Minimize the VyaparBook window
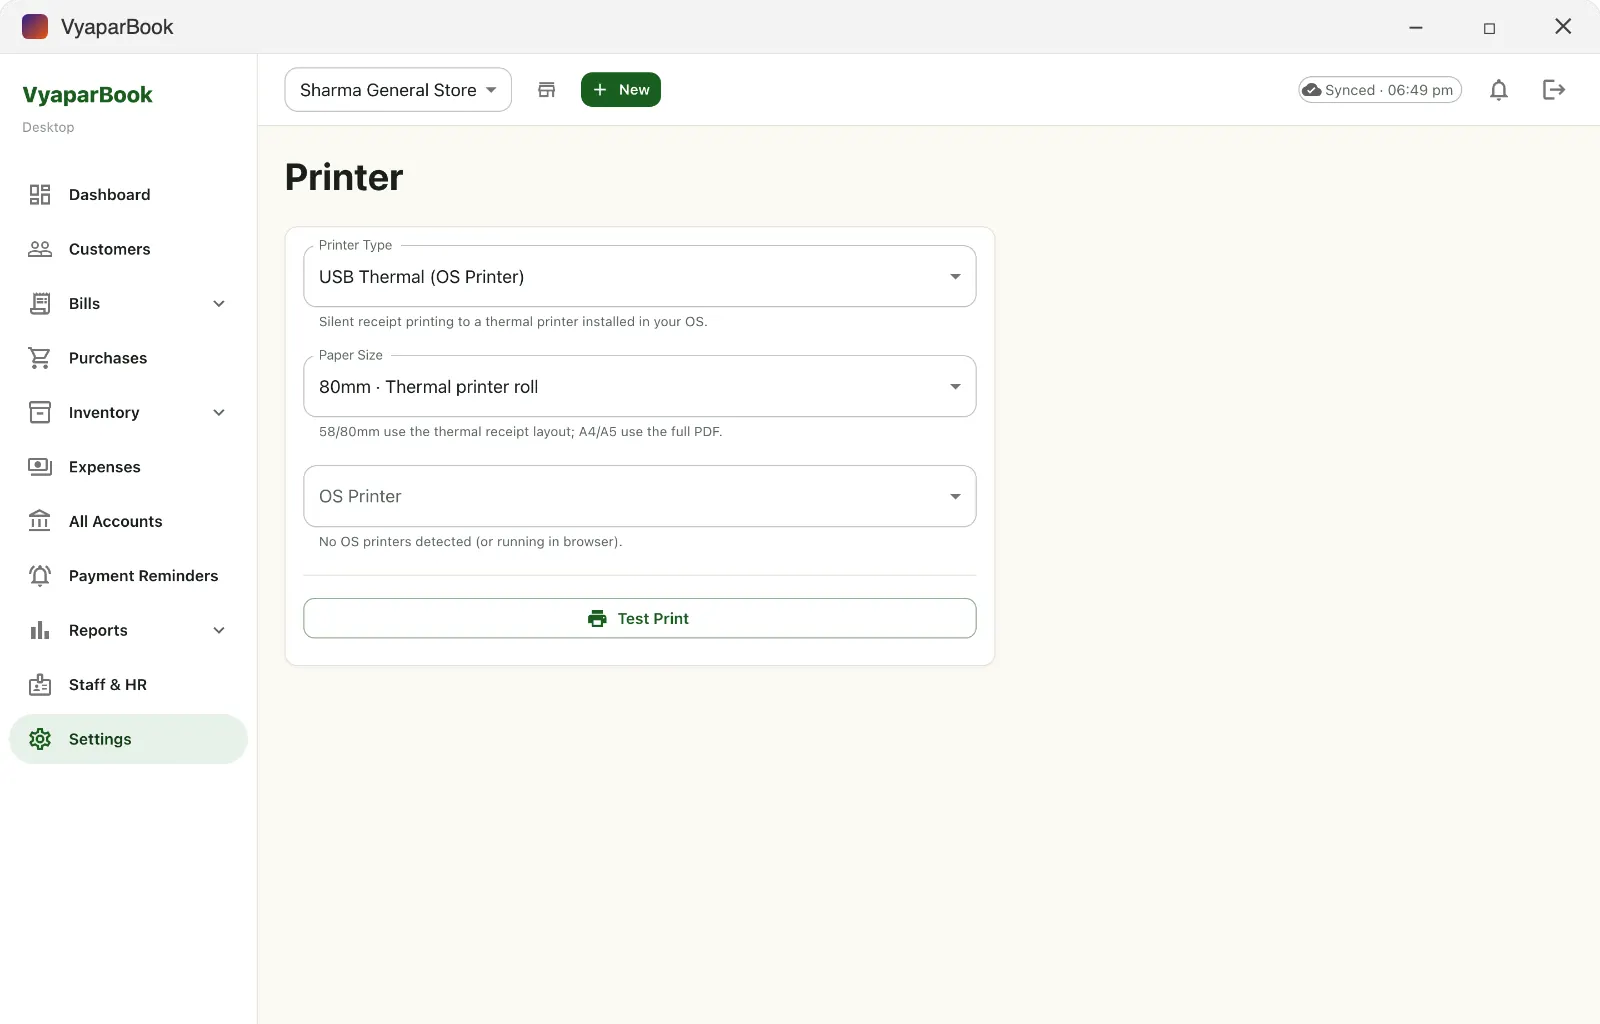Screen dimensions: 1600x1024 pyautogui.click(x=1416, y=27)
